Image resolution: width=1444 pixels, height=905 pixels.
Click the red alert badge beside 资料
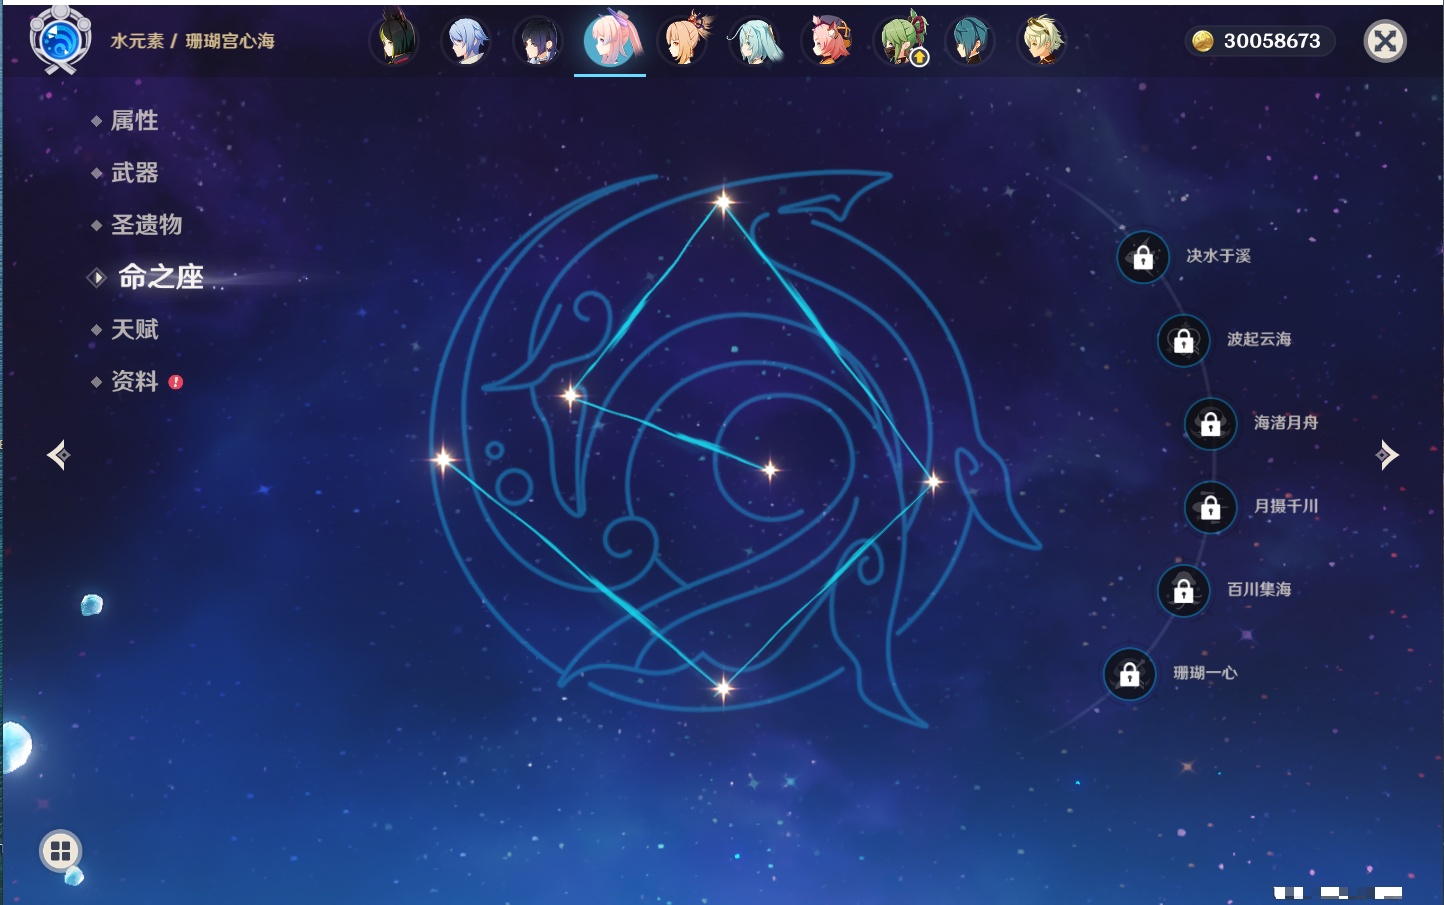point(176,382)
